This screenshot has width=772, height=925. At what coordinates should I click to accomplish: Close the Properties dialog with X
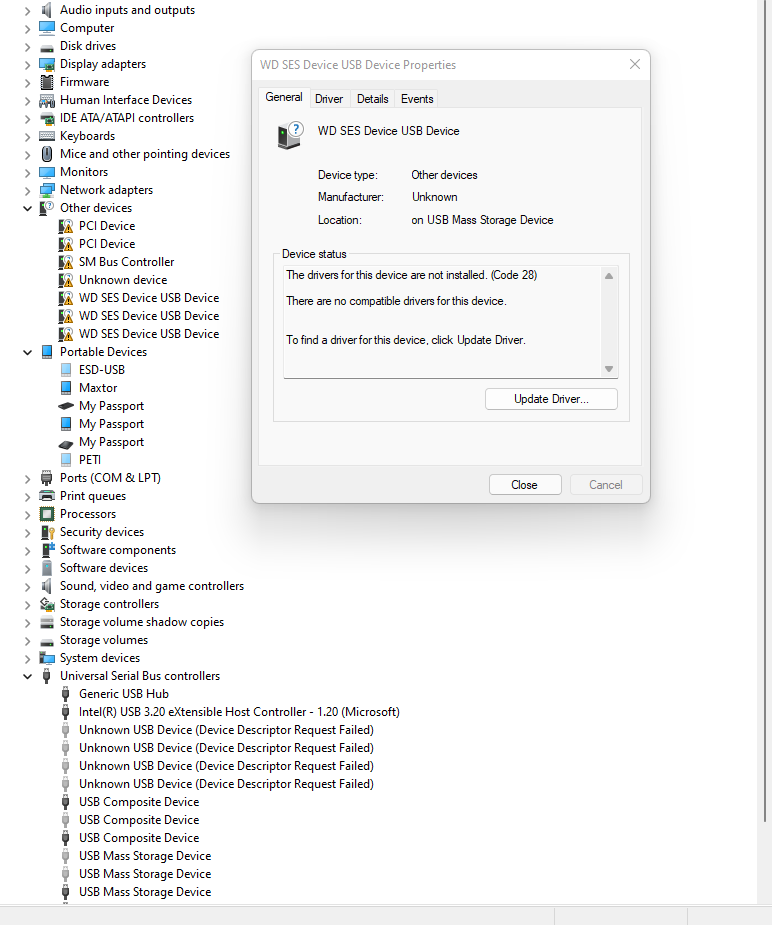(x=635, y=64)
